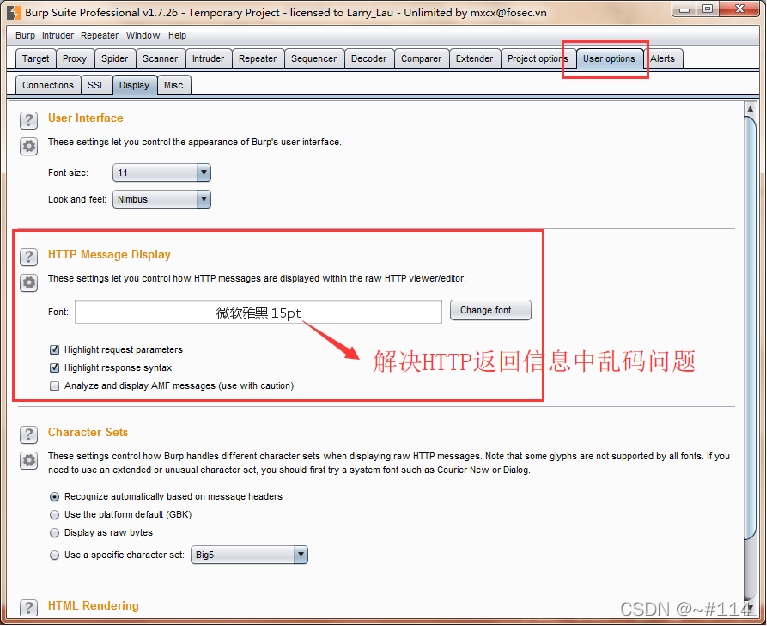
Task: Open the Look and feel Nimbus dropdown
Action: click(161, 200)
